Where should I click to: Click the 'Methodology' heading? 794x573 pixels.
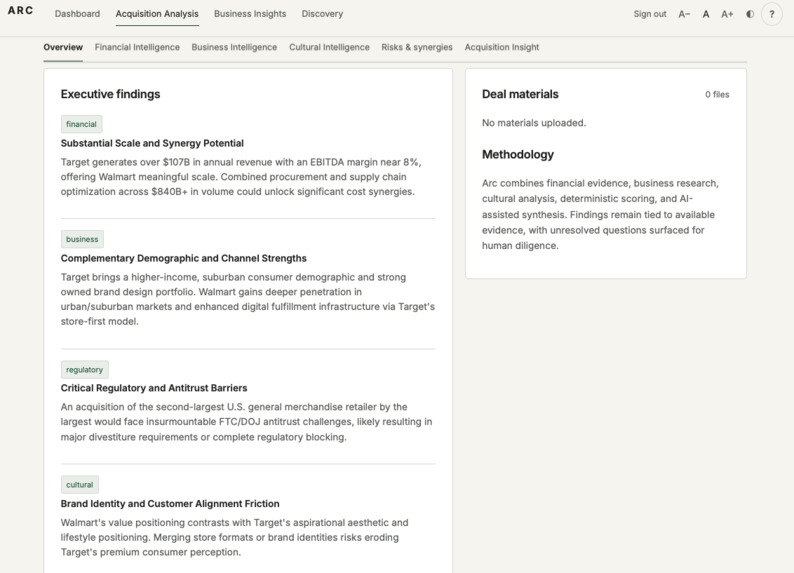tap(518, 154)
